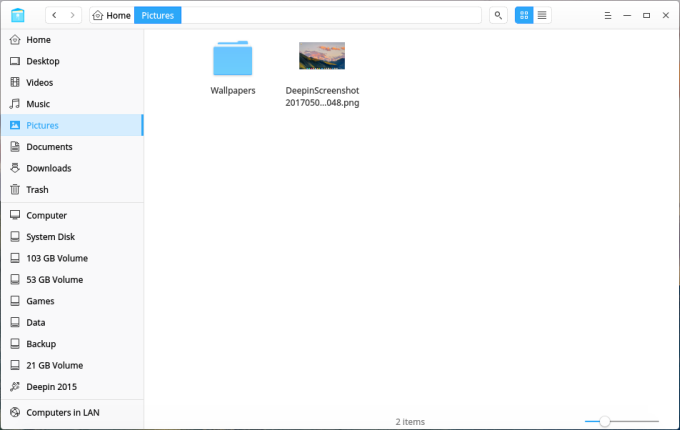Click the Computers in LAN label
The width and height of the screenshot is (680, 430).
63,413
